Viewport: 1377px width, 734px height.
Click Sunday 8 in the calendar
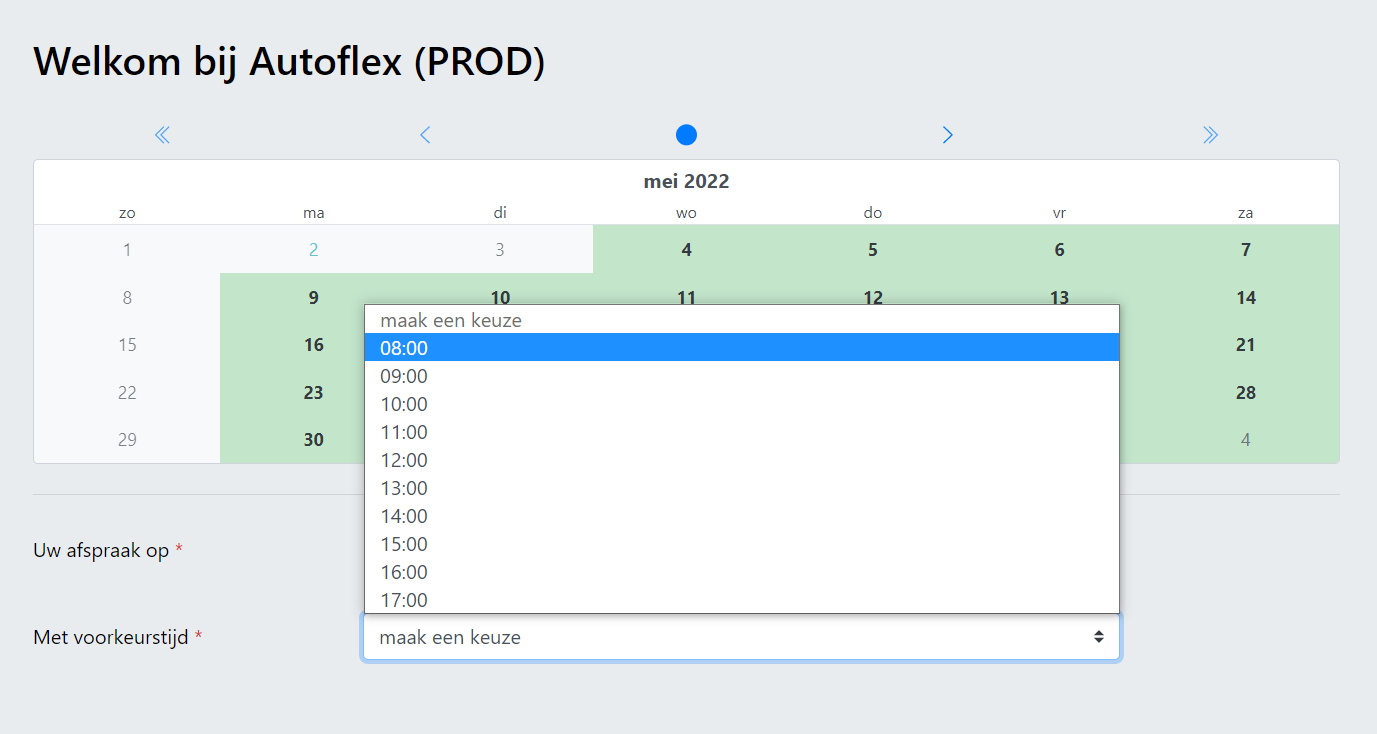click(127, 297)
